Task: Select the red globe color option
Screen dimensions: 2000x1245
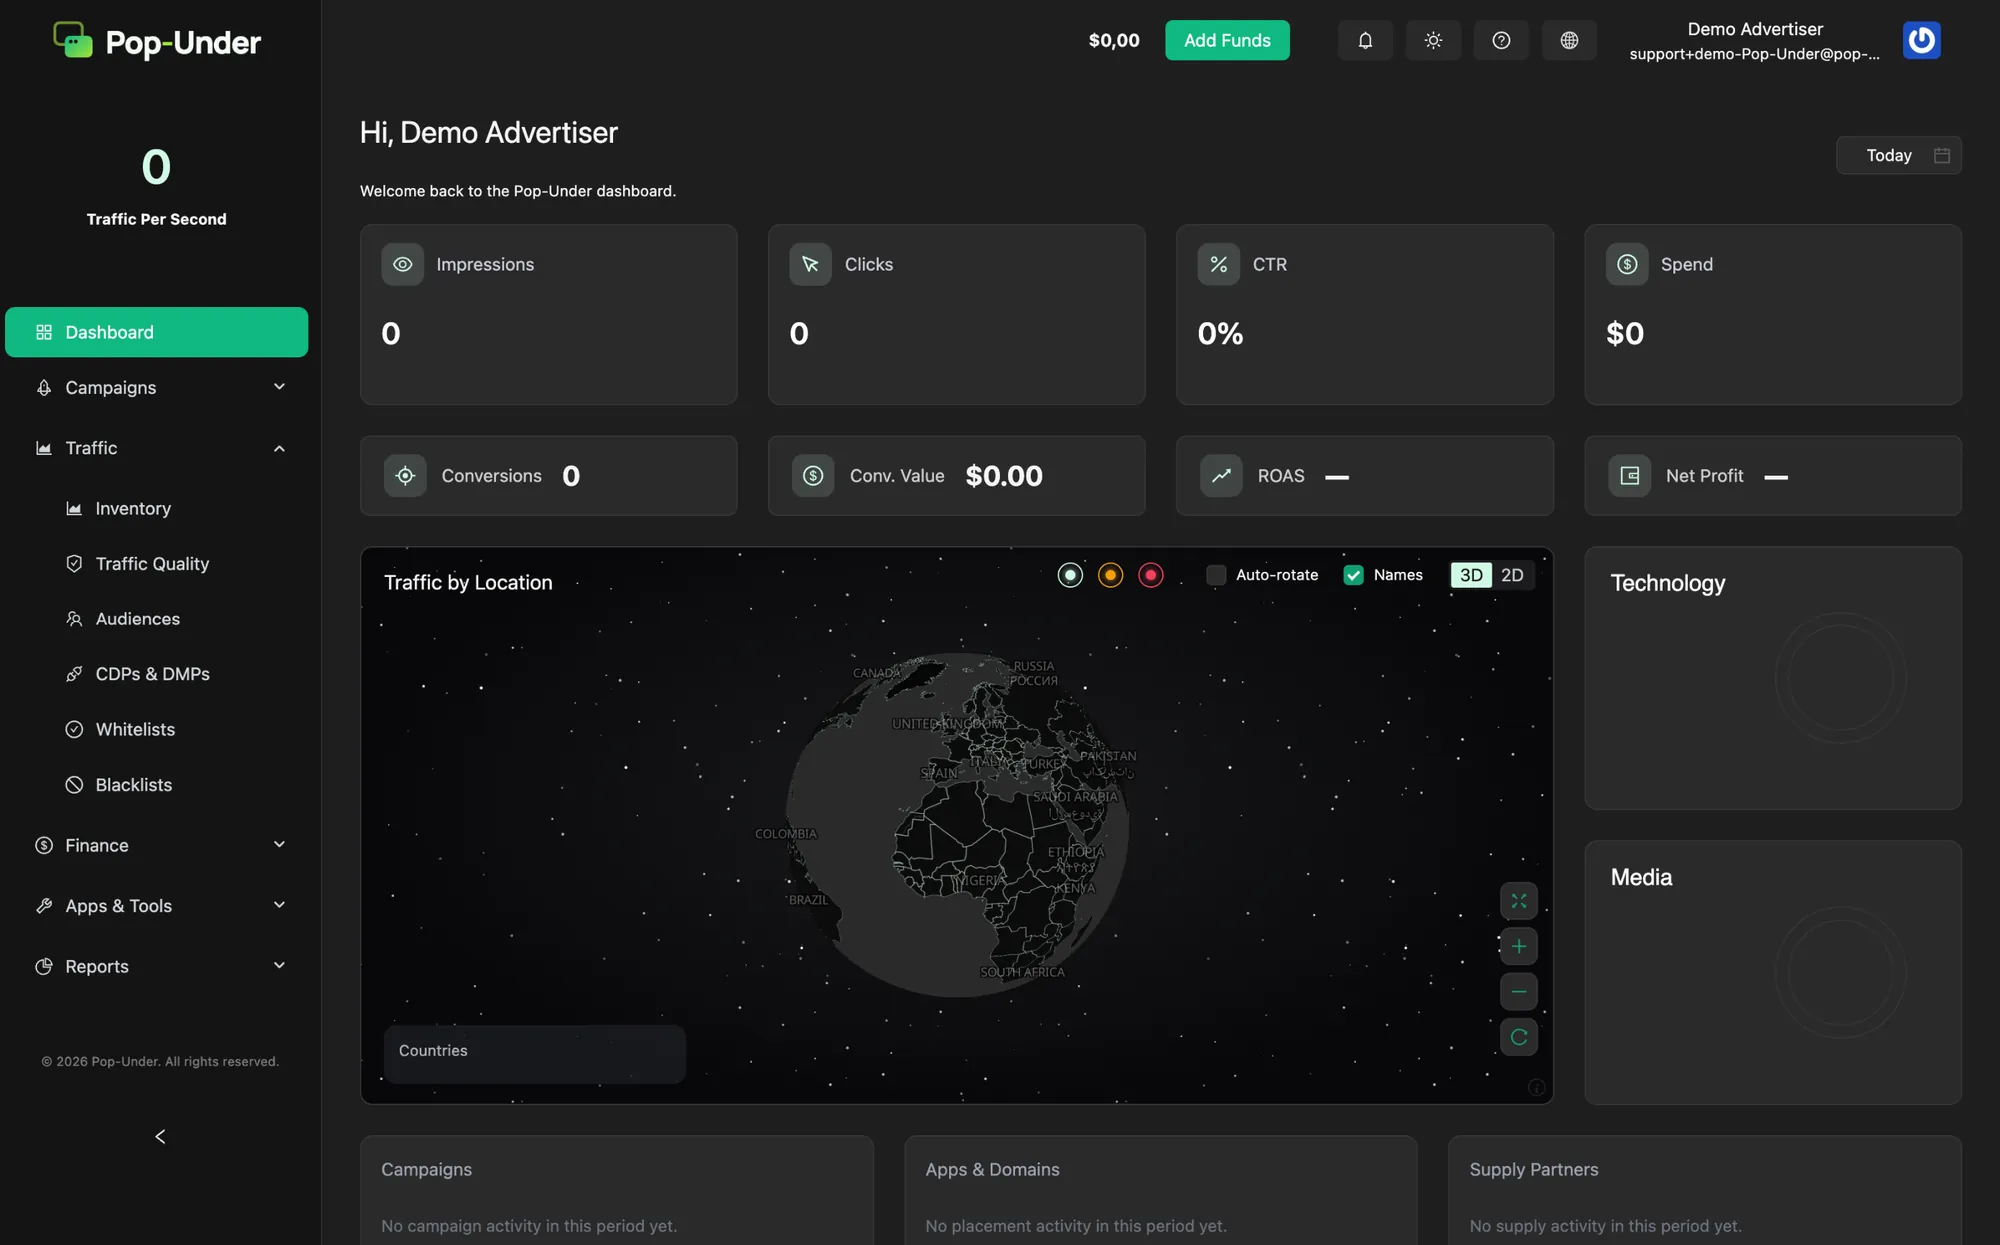Action: click(x=1151, y=575)
